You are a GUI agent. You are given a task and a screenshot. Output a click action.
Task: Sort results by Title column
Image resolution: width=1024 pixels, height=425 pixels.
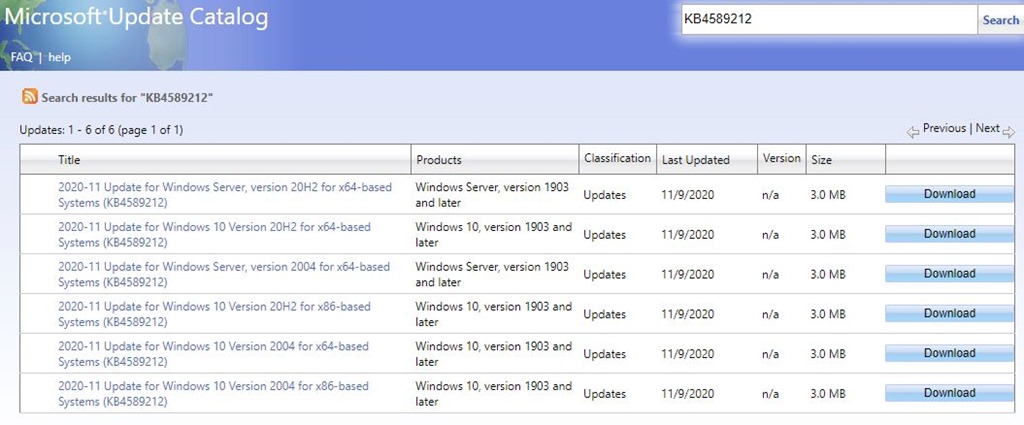coord(69,160)
